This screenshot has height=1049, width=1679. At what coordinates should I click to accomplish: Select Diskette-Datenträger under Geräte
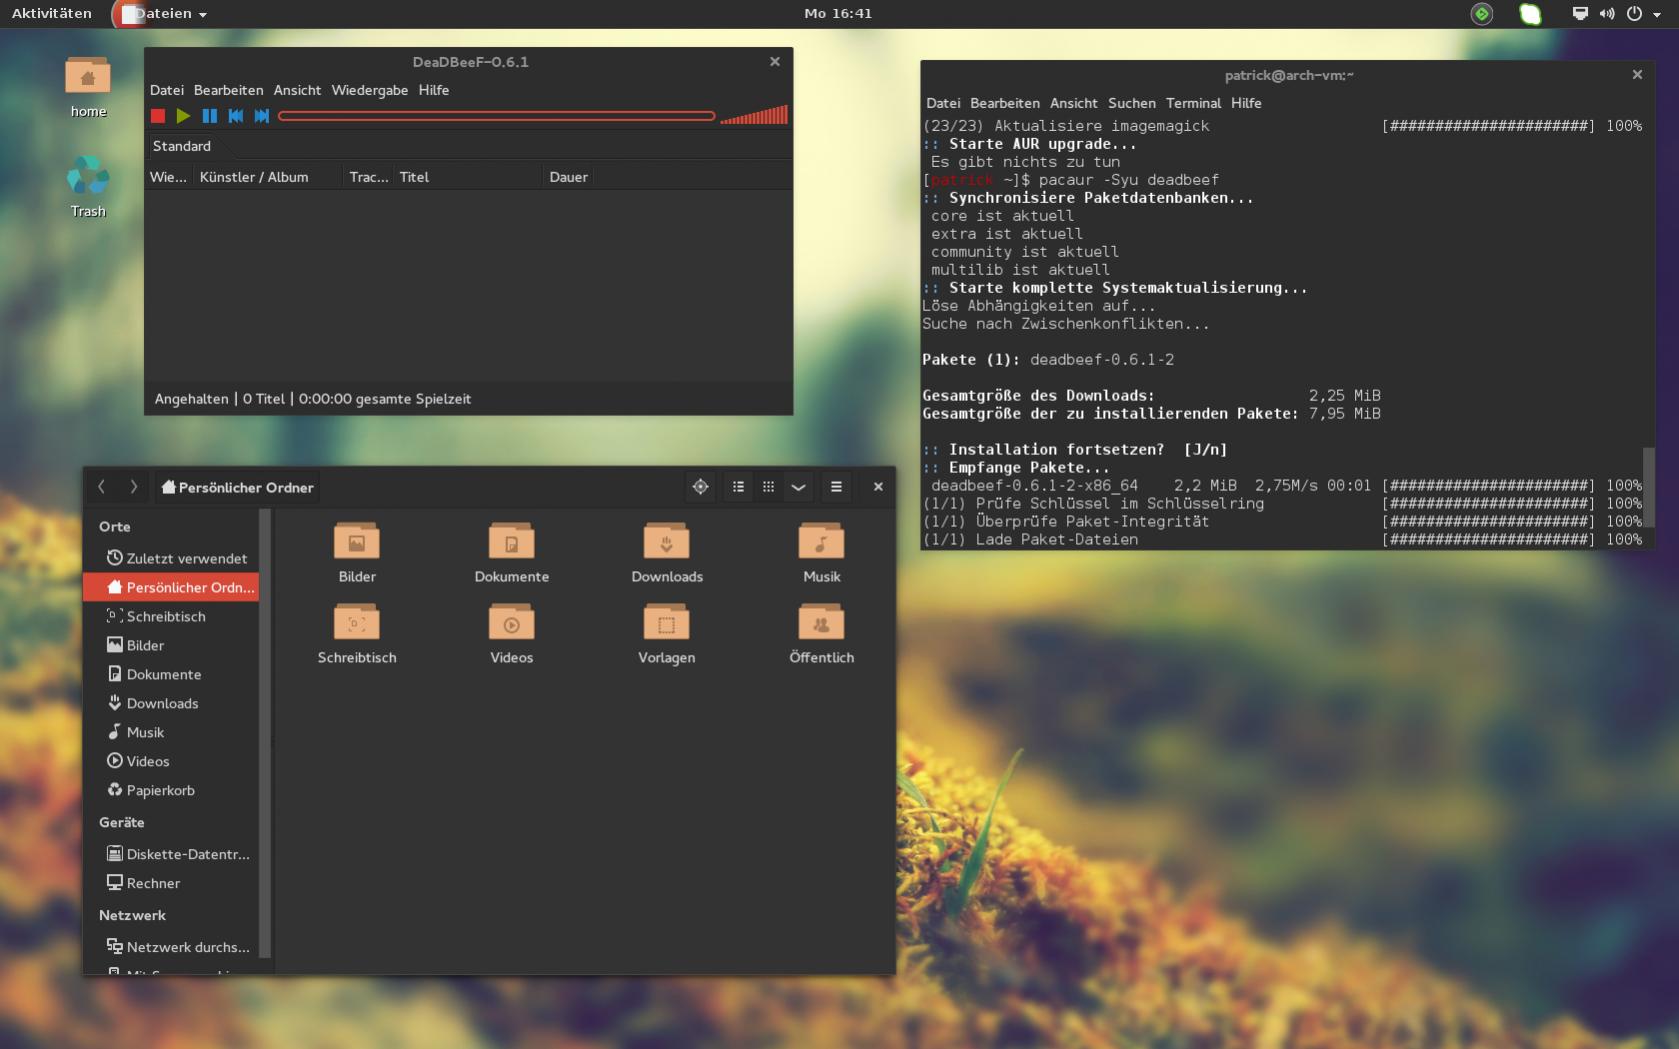(x=171, y=854)
